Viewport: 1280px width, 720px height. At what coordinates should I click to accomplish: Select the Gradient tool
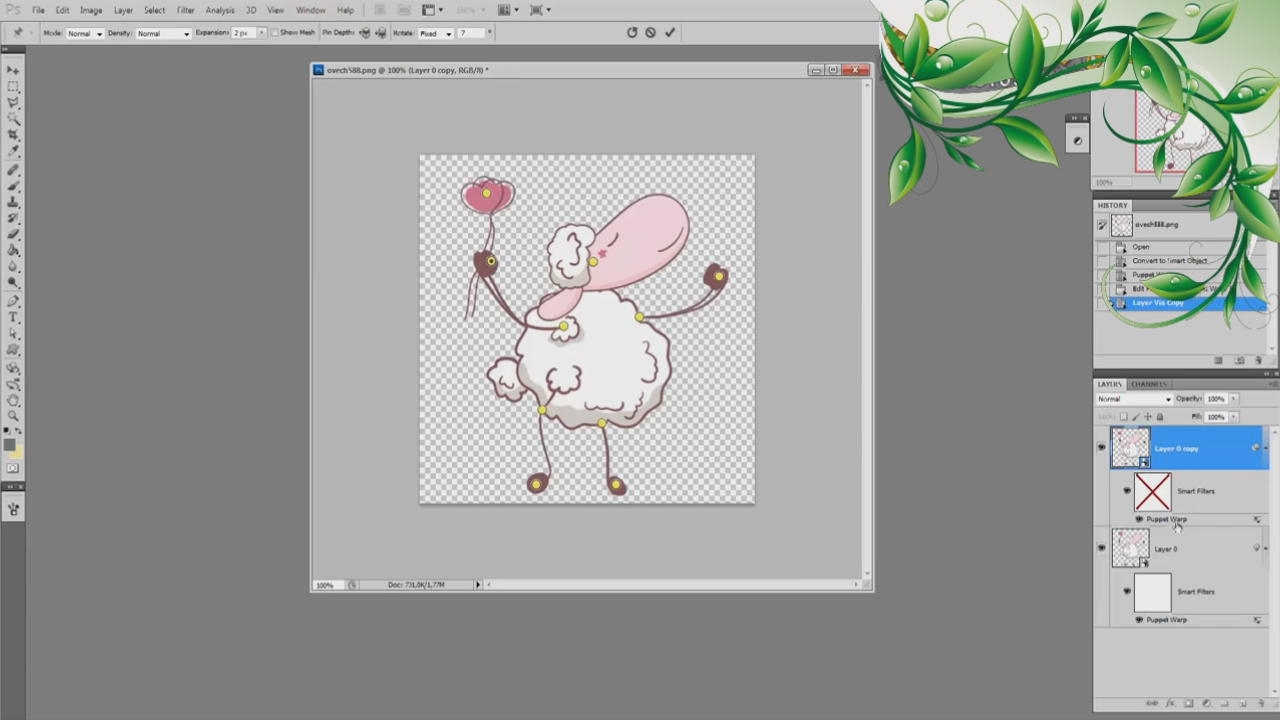pyautogui.click(x=13, y=250)
